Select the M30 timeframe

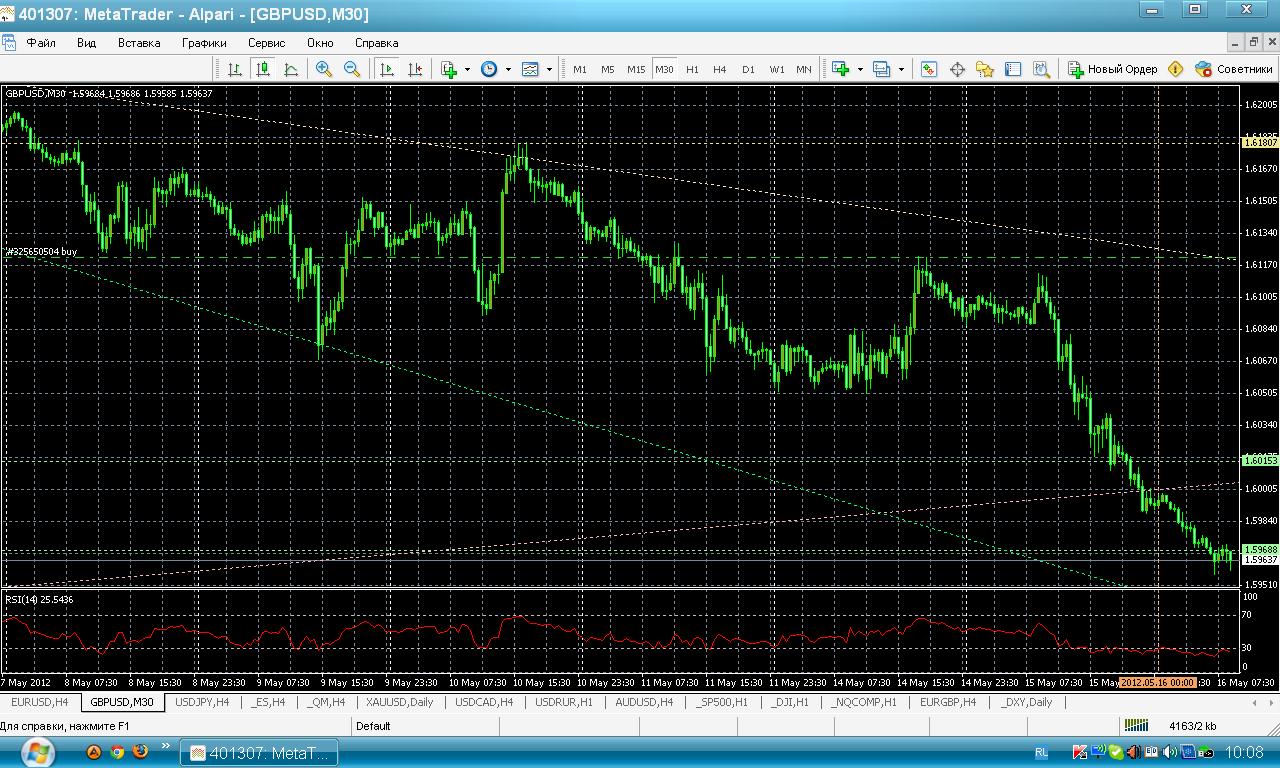pos(664,69)
